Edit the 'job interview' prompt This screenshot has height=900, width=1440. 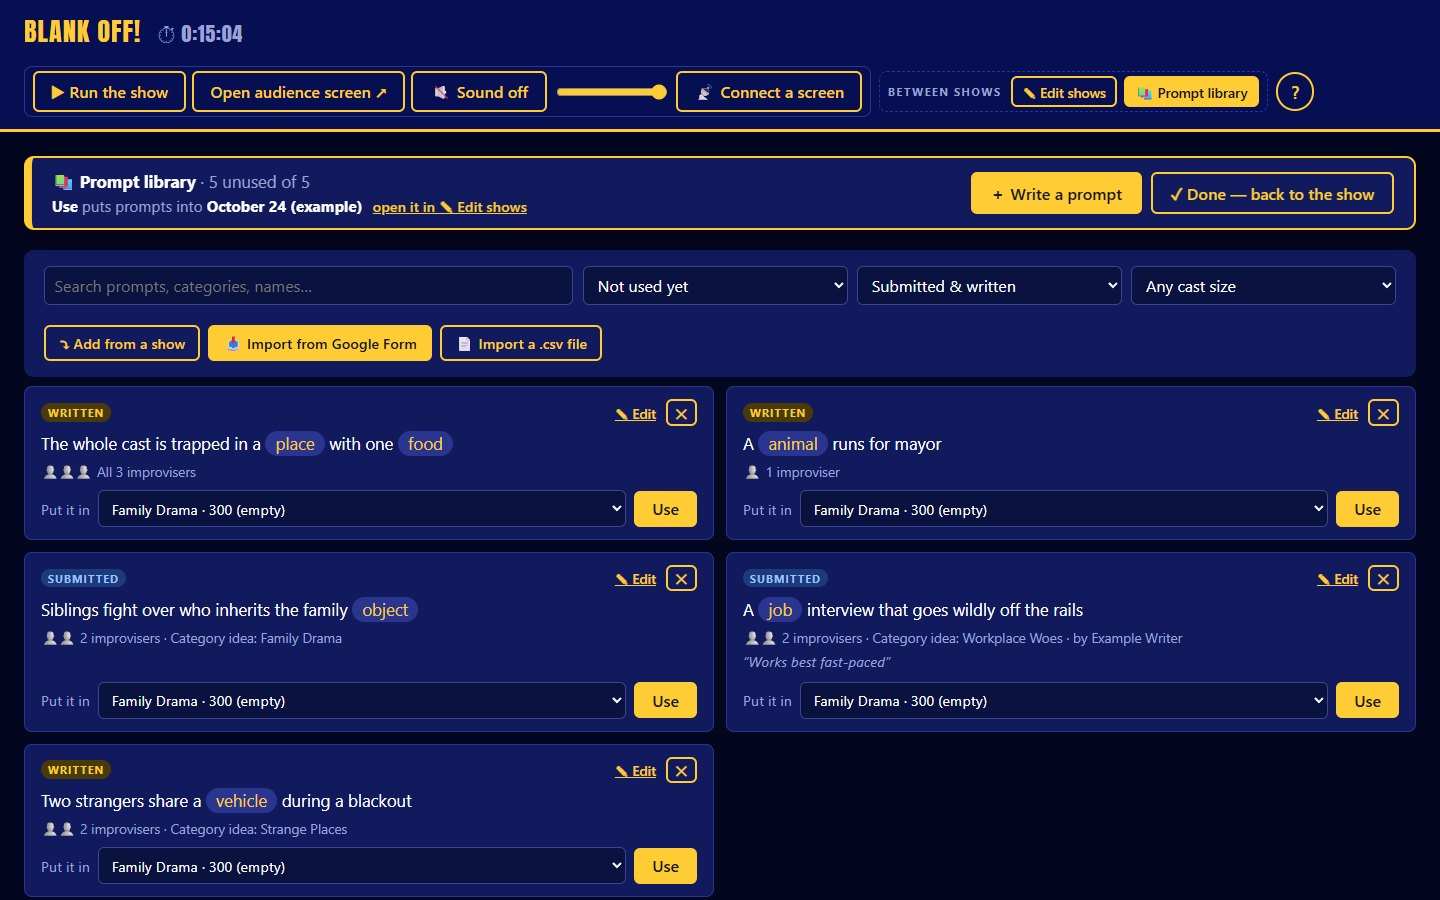pyautogui.click(x=1338, y=579)
